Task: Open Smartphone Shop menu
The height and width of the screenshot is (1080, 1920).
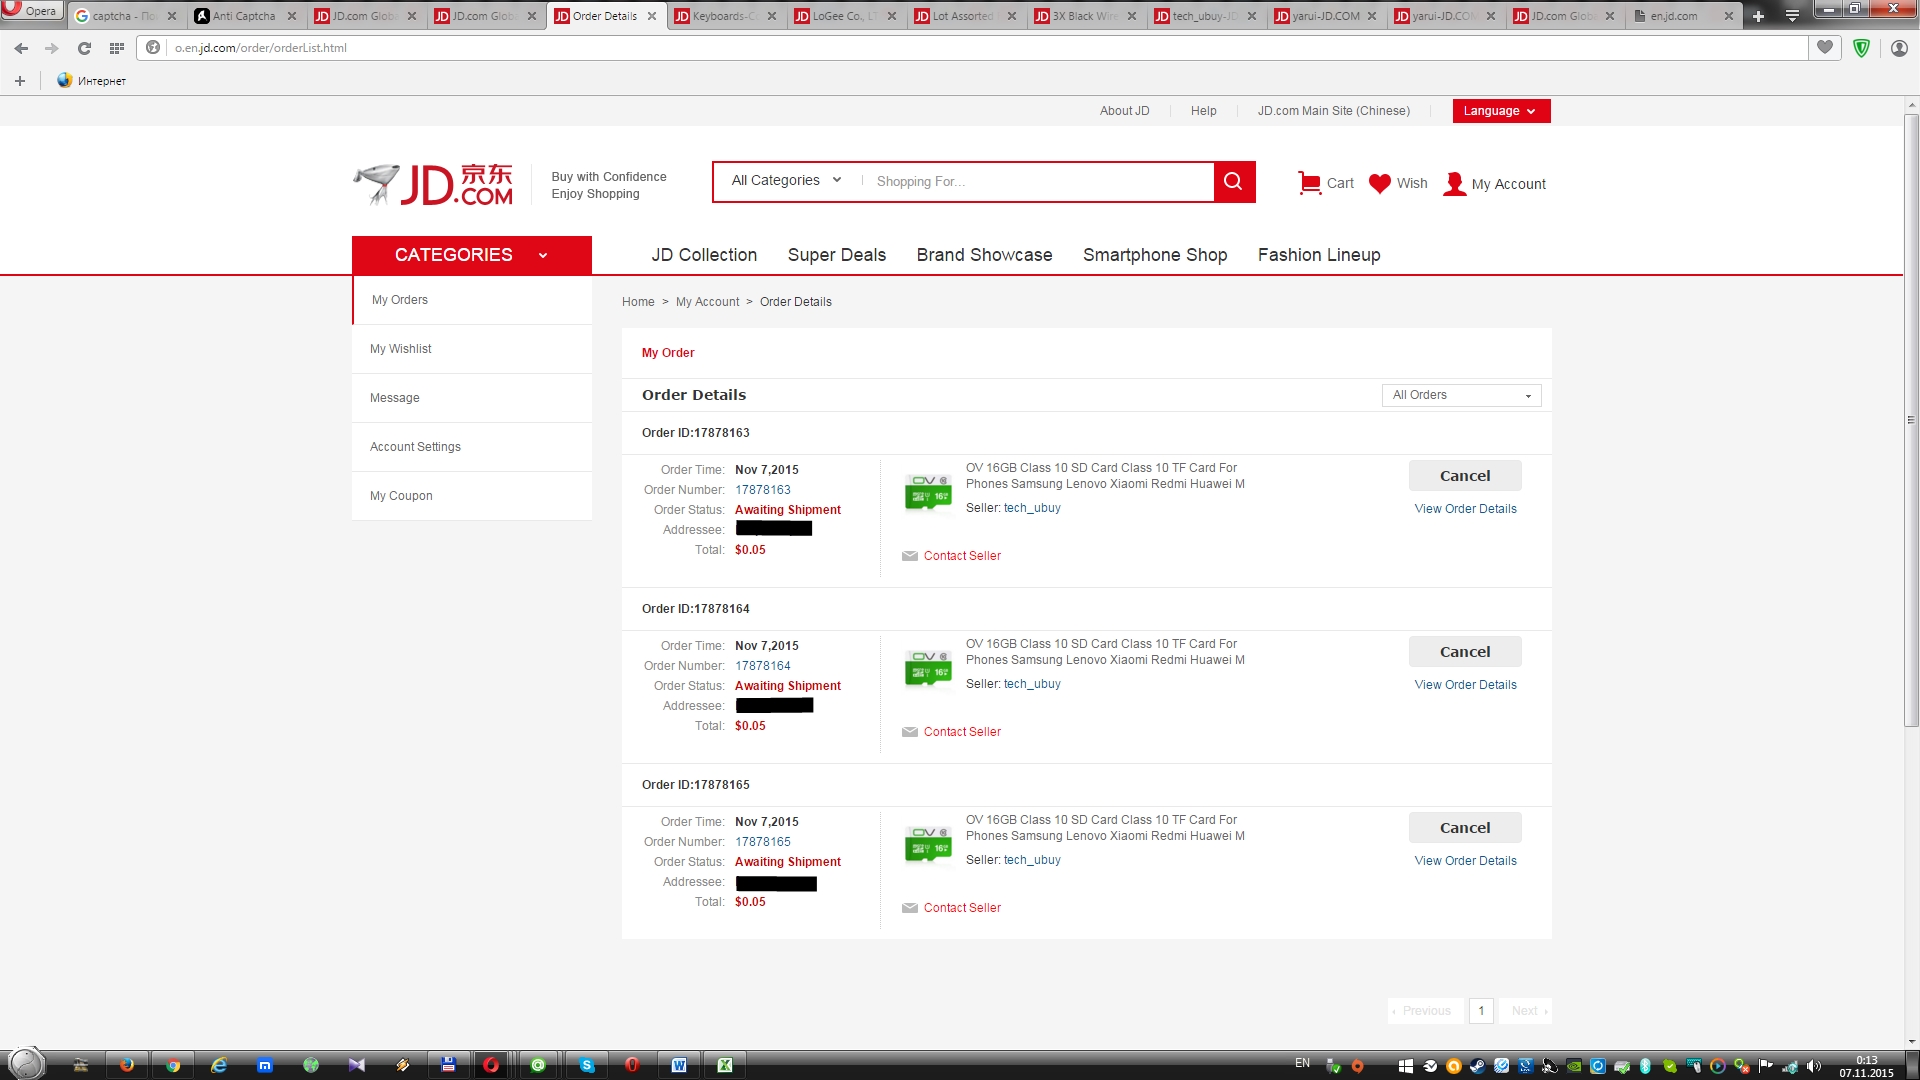Action: tap(1155, 255)
